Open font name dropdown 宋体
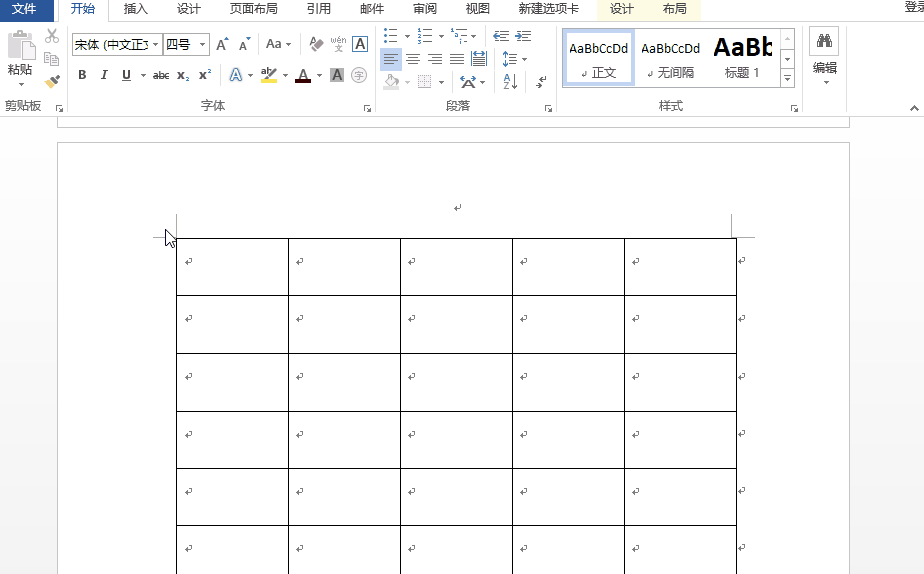The width and height of the screenshot is (924, 574). point(156,44)
